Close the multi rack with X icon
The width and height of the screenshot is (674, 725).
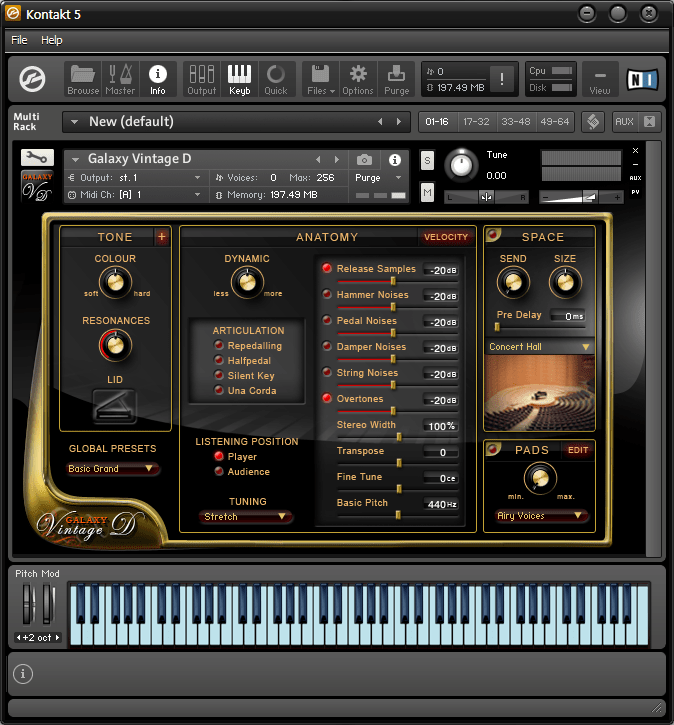(x=649, y=122)
